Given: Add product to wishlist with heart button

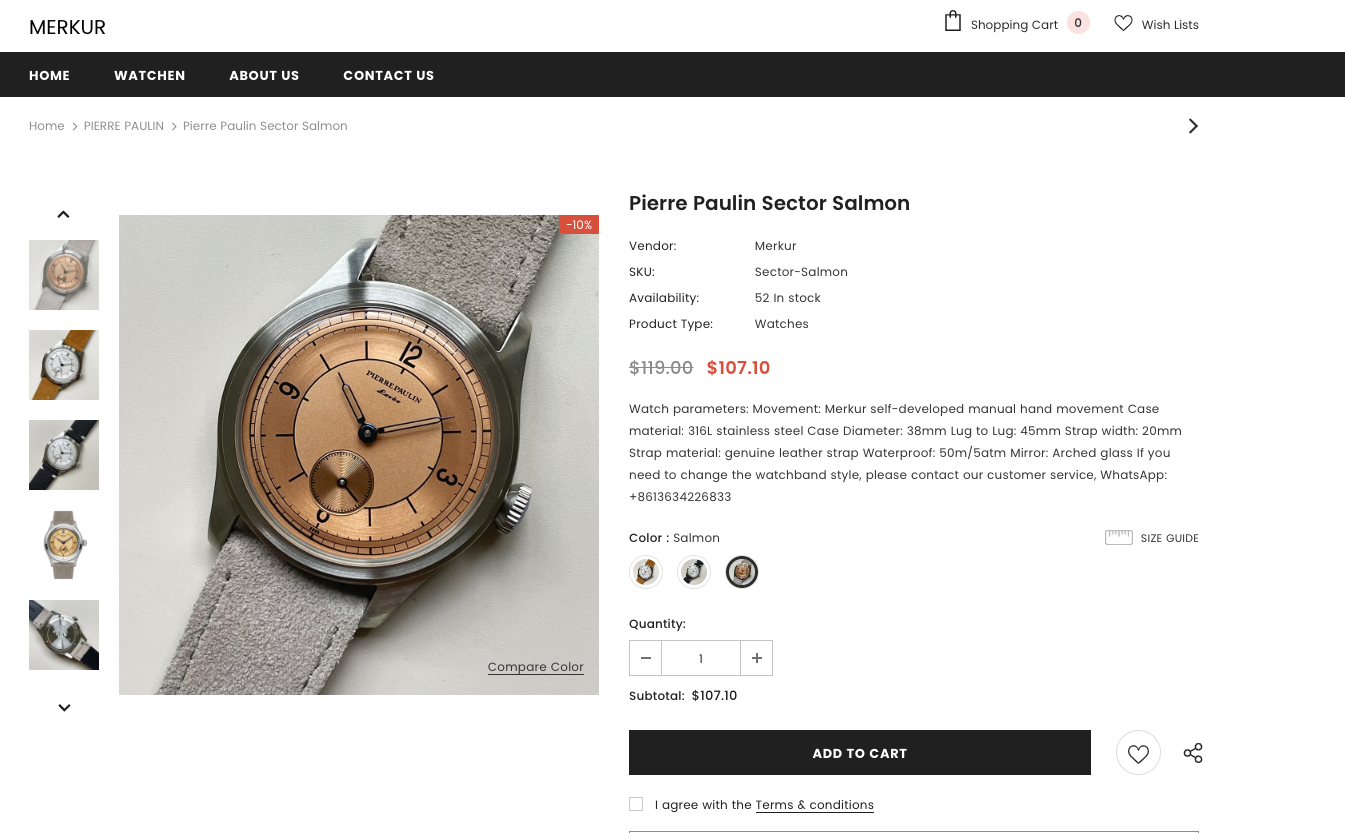Looking at the screenshot, I should [1138, 753].
